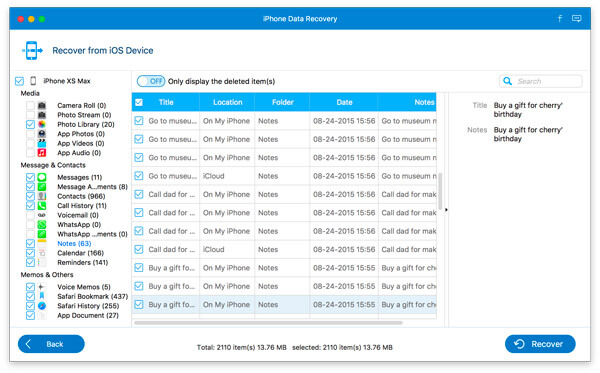Select the Camera Roll camera icon
The height and width of the screenshot is (373, 600).
point(42,105)
